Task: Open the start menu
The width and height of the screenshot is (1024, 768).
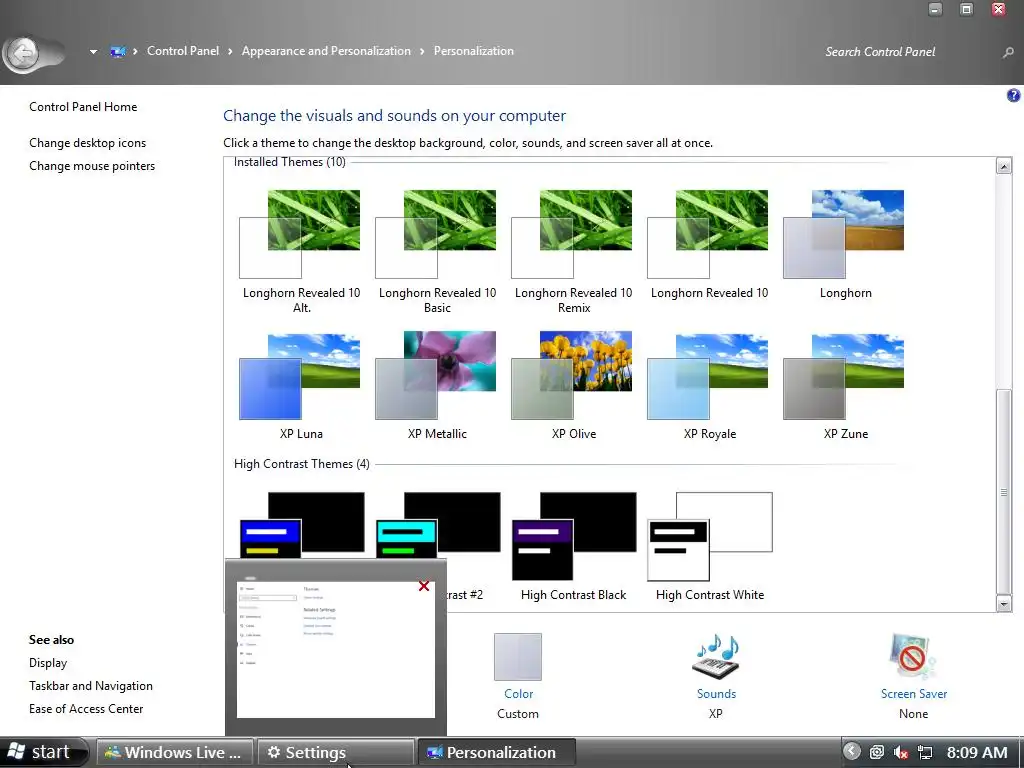Action: click(44, 752)
